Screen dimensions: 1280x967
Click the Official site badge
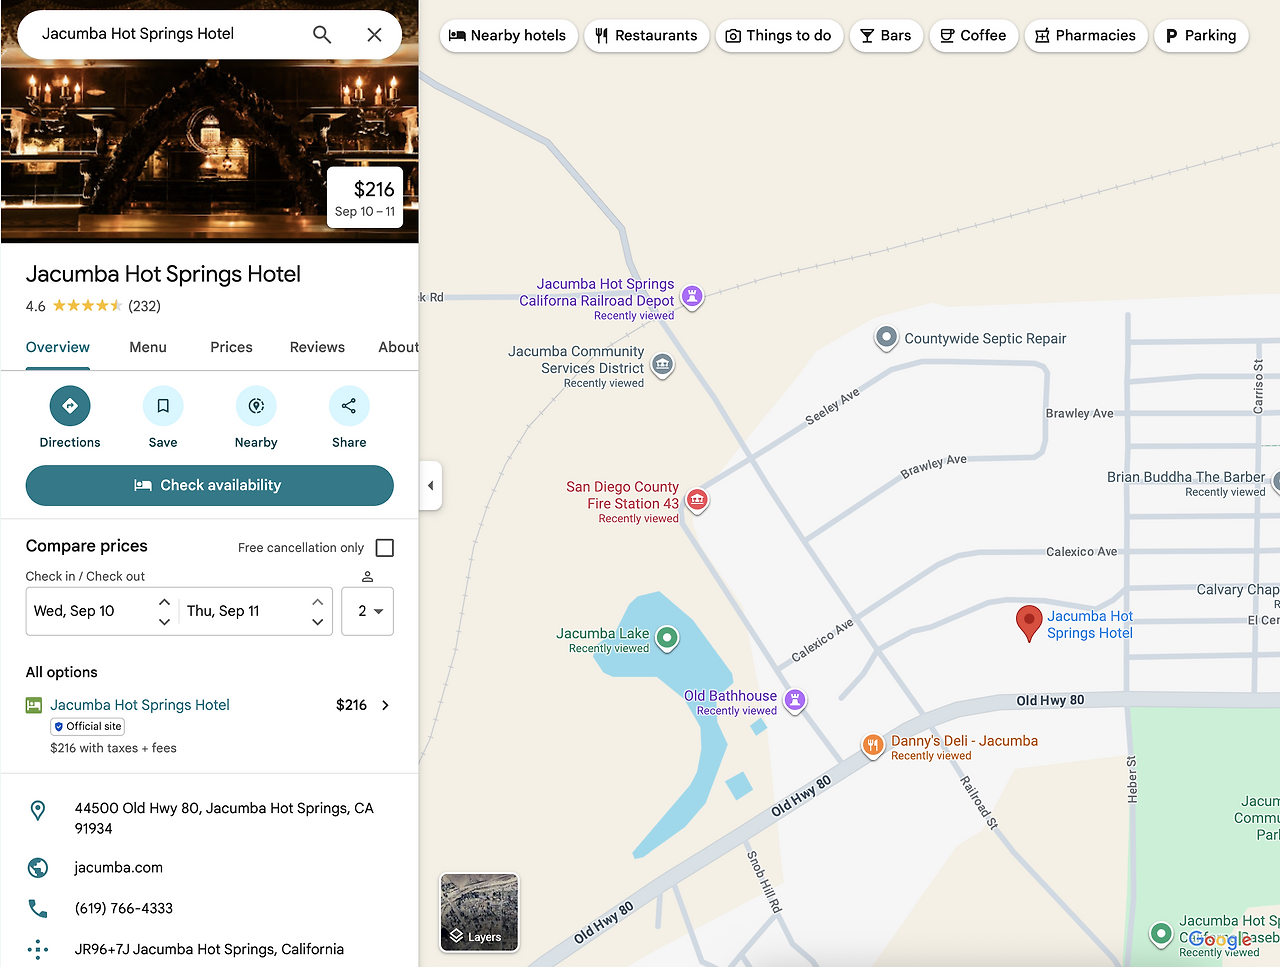click(88, 727)
